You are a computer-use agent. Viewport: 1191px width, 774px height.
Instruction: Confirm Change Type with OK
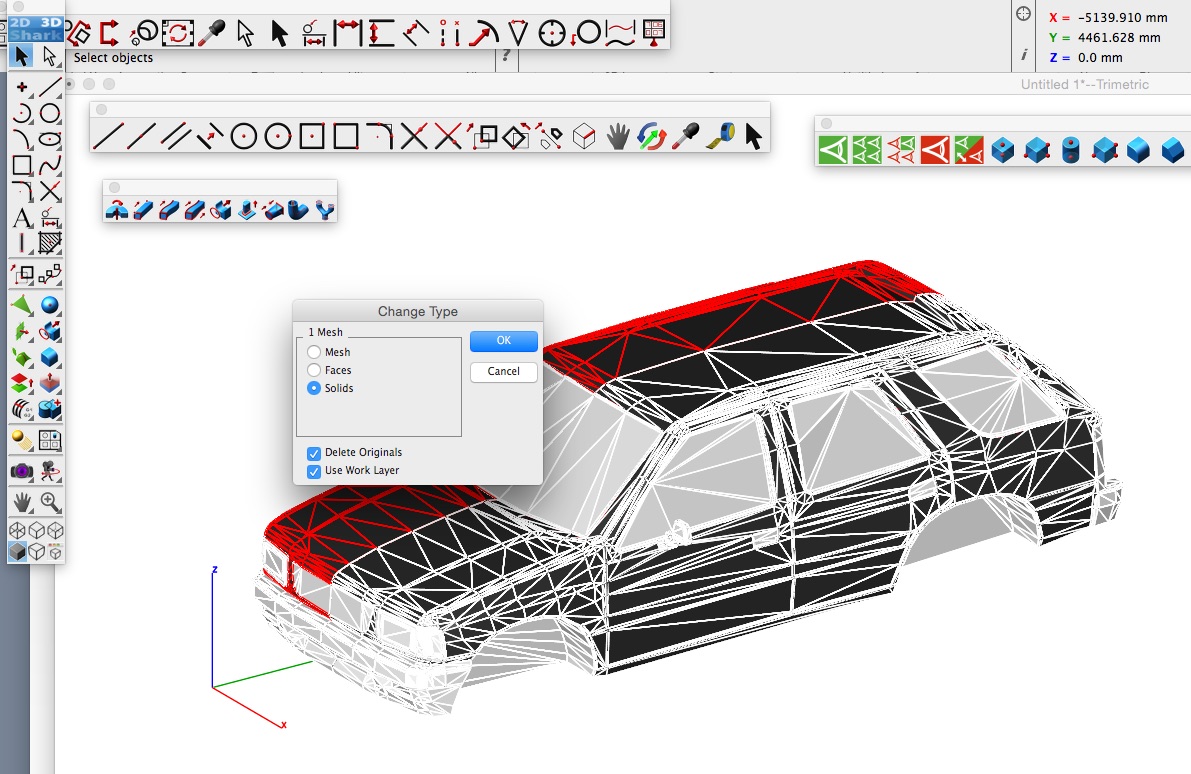click(x=503, y=341)
